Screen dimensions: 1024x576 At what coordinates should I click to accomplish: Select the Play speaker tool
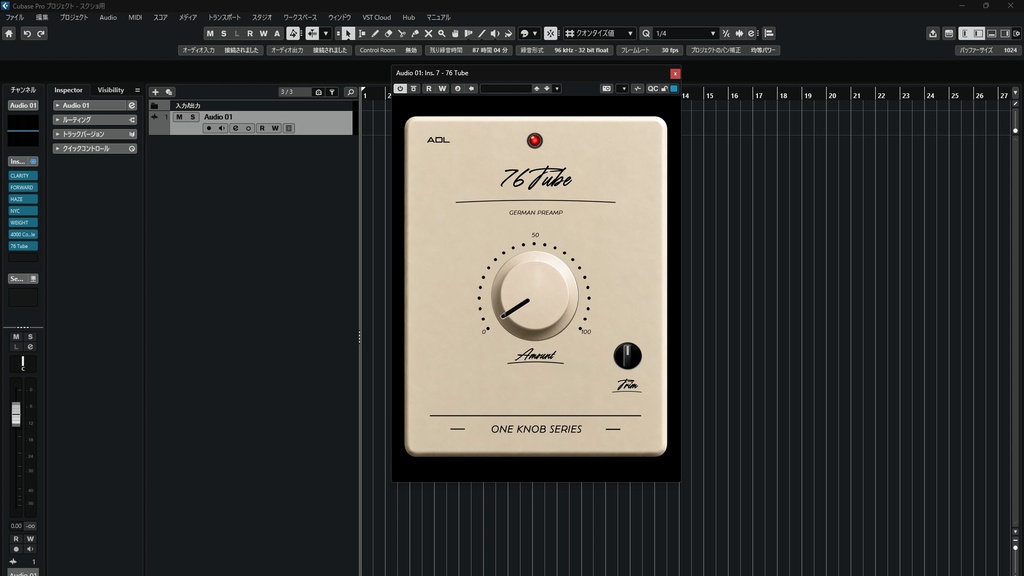[x=495, y=33]
